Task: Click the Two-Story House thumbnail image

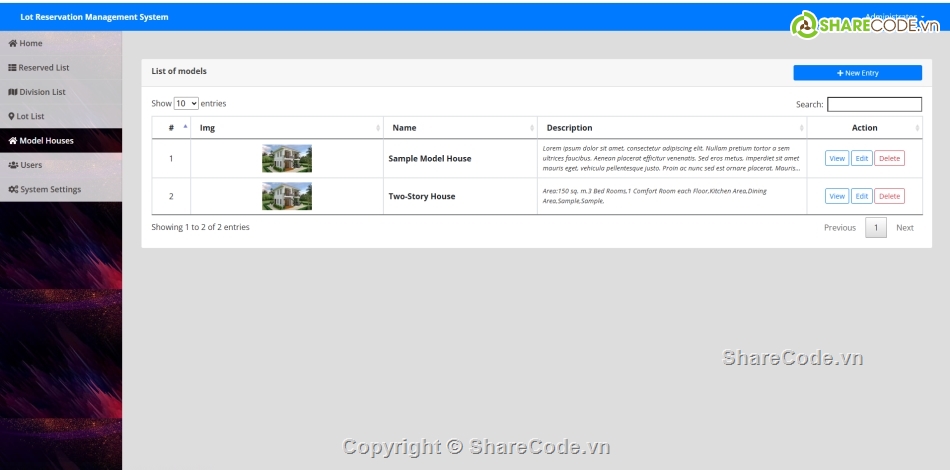Action: (x=287, y=196)
